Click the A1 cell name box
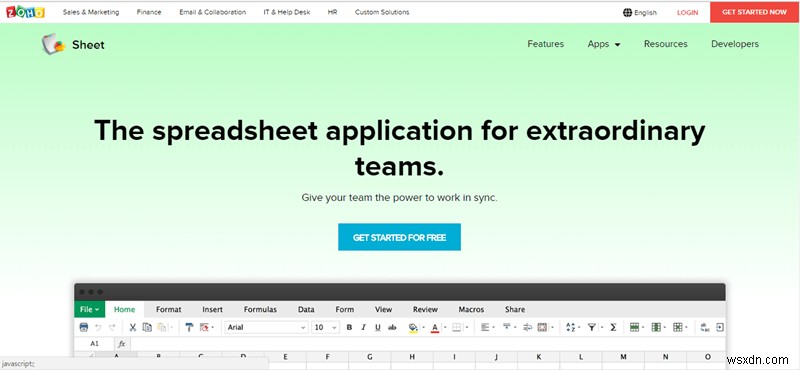Screen dimensions: 800x370 94,343
